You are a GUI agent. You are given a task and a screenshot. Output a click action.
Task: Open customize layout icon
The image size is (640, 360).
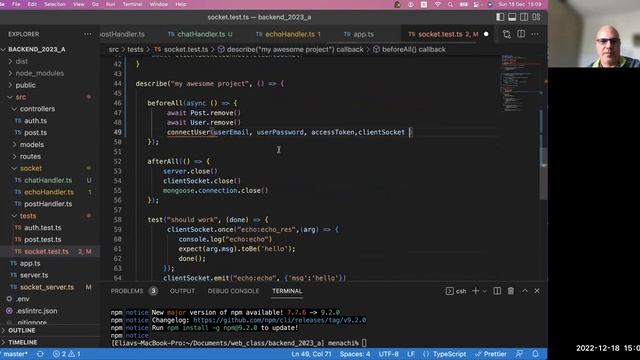[x=536, y=17]
